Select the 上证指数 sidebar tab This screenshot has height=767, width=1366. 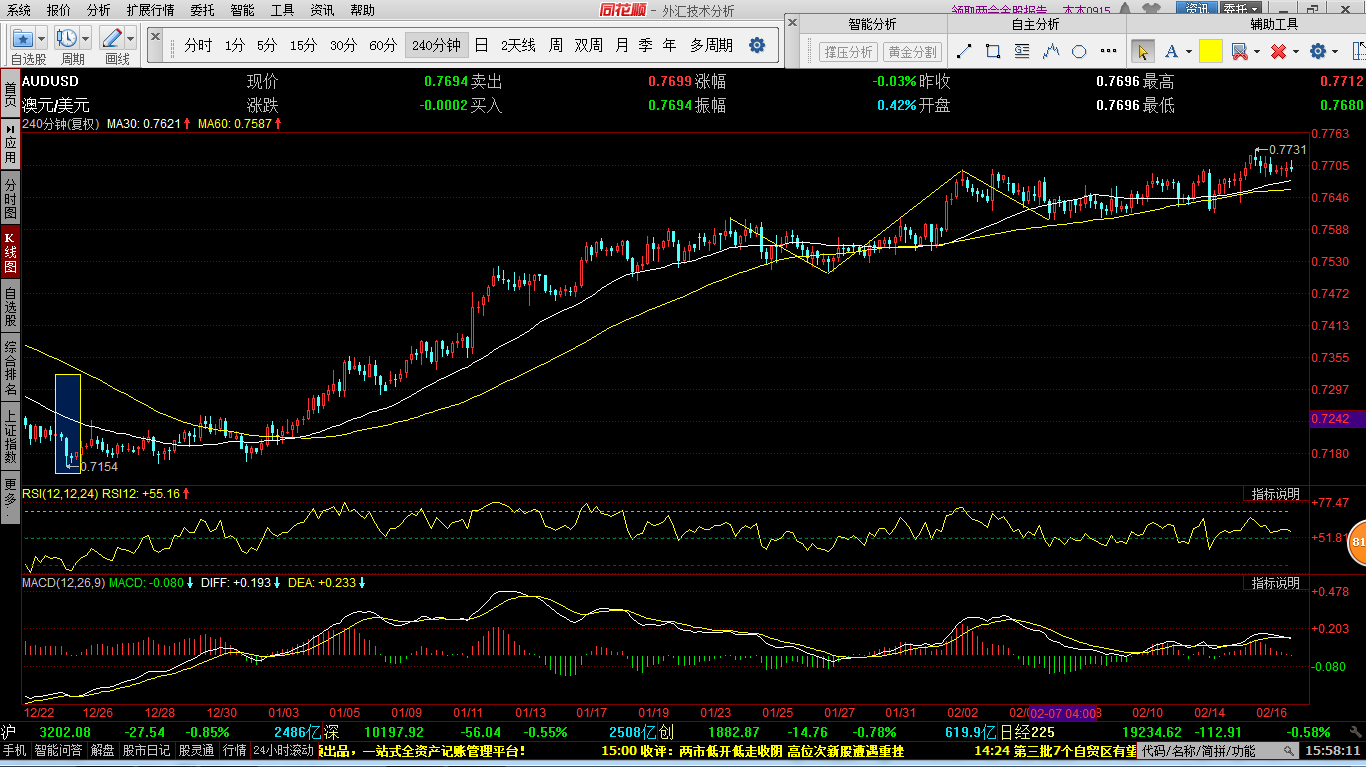click(x=10, y=437)
